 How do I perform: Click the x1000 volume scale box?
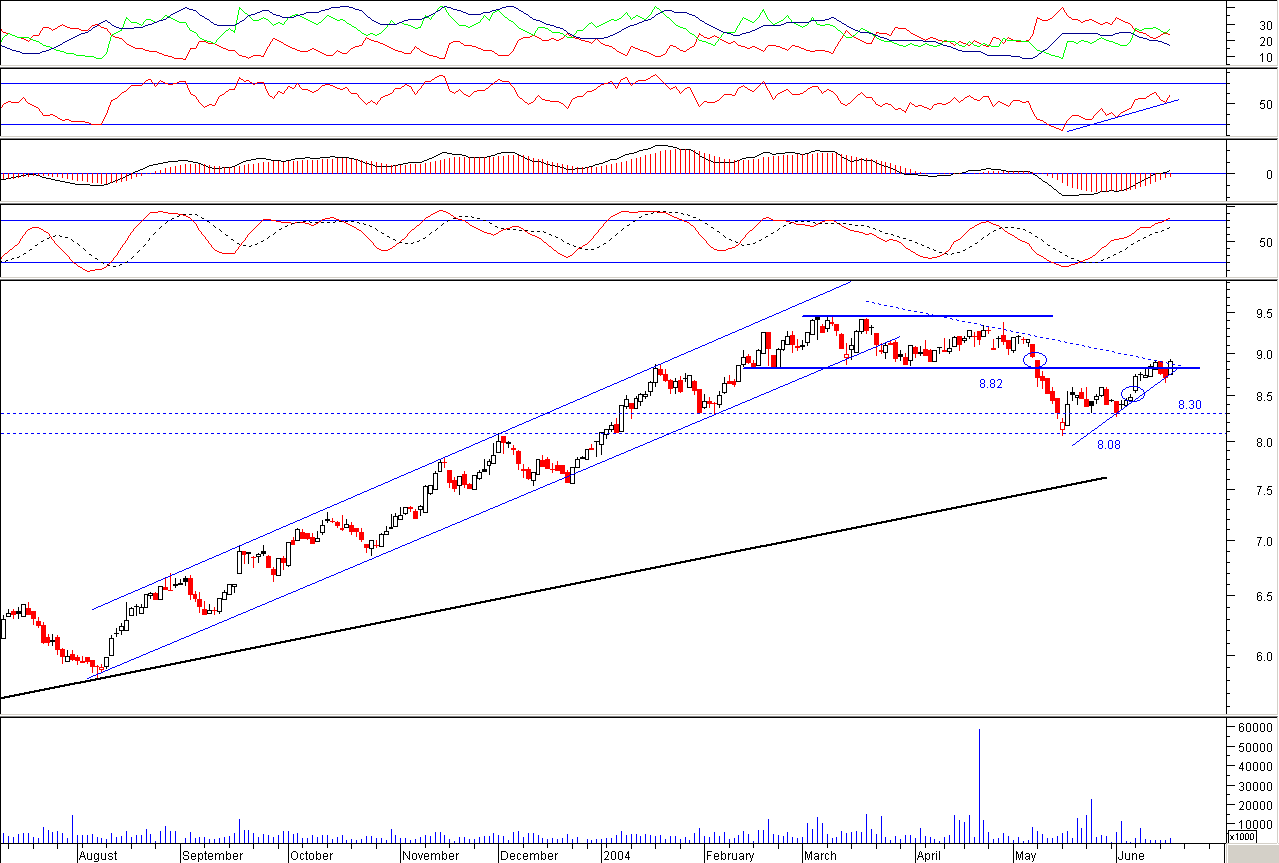1242,836
